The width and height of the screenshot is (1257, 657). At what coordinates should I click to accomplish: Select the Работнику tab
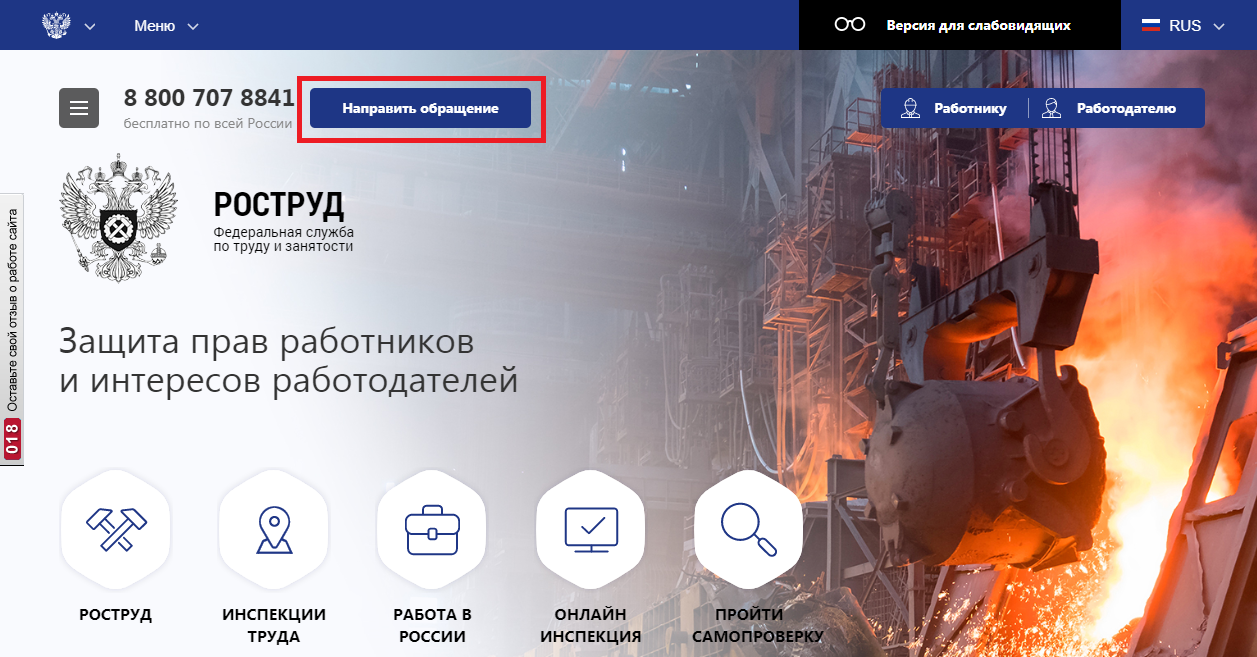pos(954,108)
